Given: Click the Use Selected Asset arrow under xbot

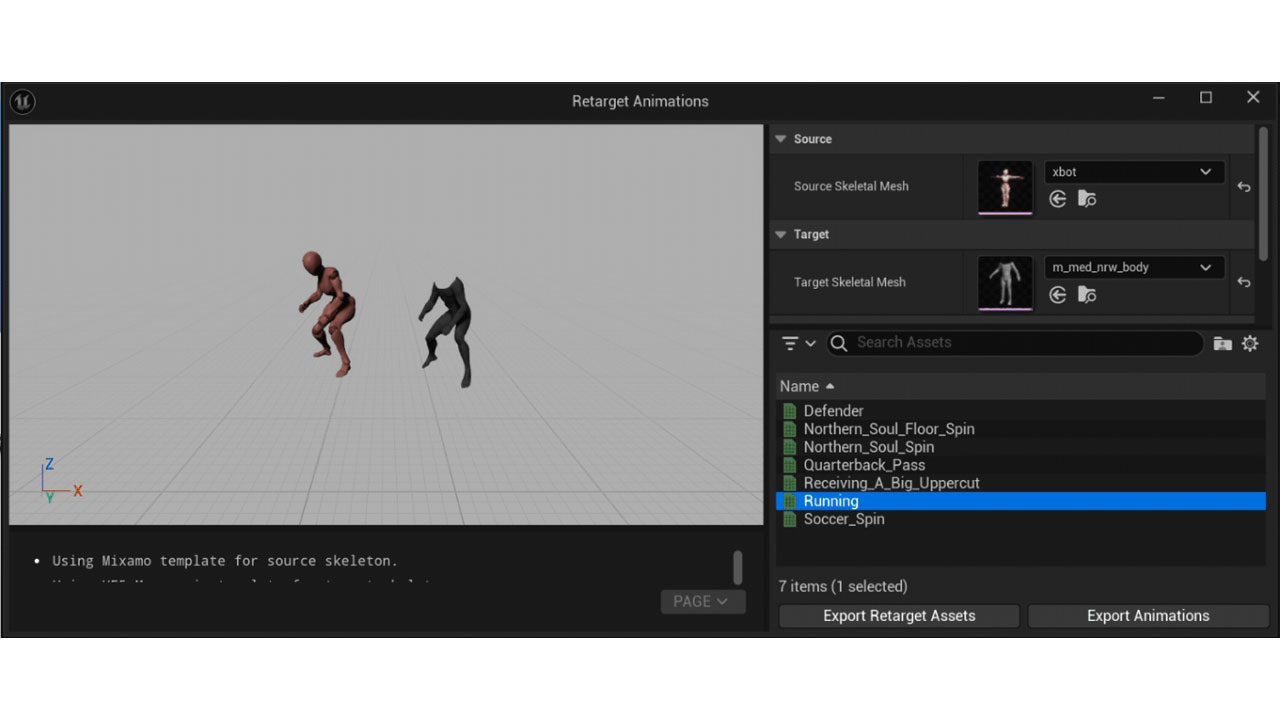Looking at the screenshot, I should [x=1058, y=199].
